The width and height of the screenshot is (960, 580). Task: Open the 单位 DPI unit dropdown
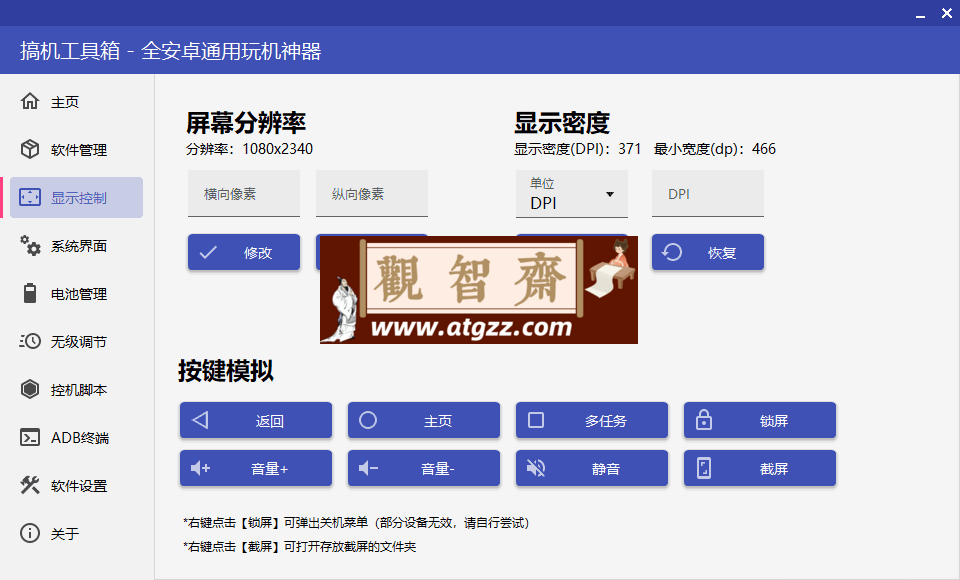point(572,194)
